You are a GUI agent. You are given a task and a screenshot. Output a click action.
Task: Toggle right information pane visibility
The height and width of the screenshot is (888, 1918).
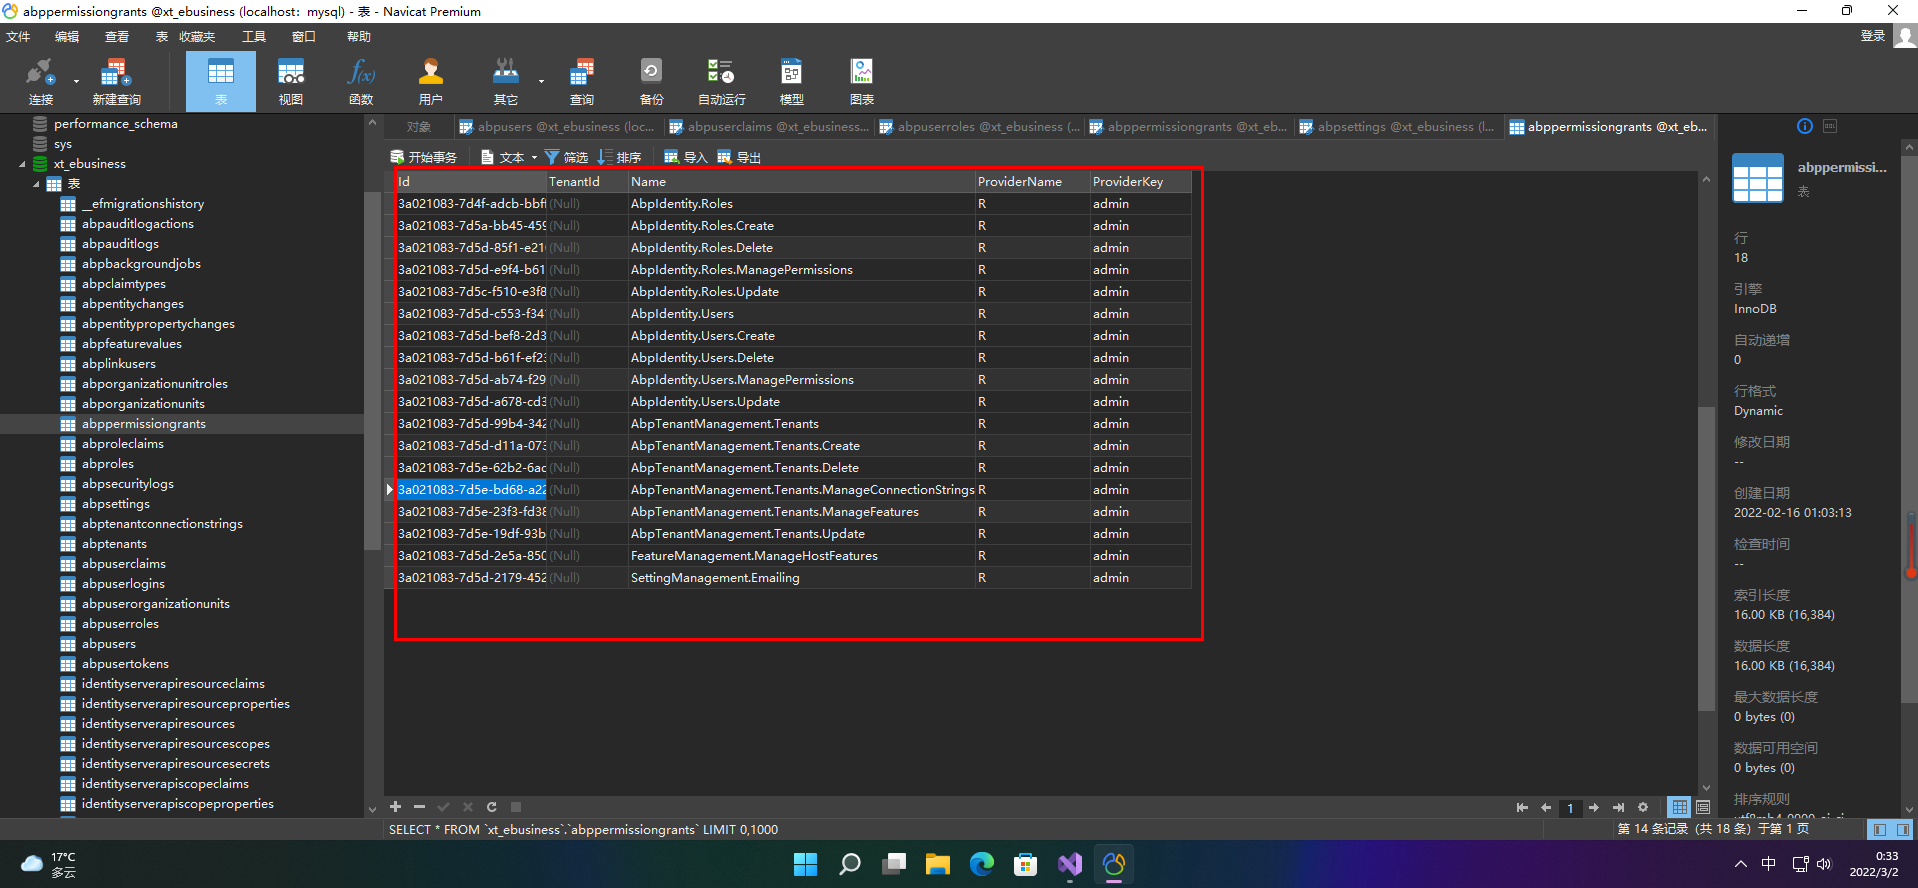click(x=1902, y=829)
